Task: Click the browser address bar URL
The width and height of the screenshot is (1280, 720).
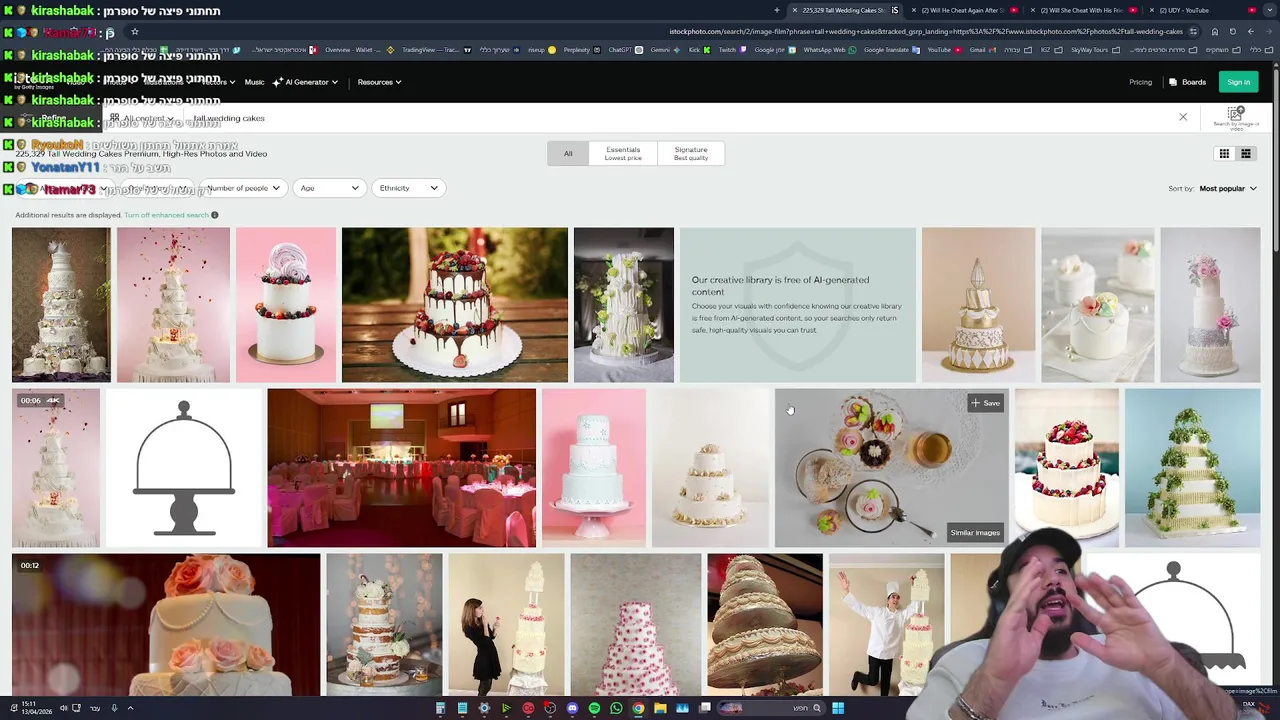Action: [925, 31]
